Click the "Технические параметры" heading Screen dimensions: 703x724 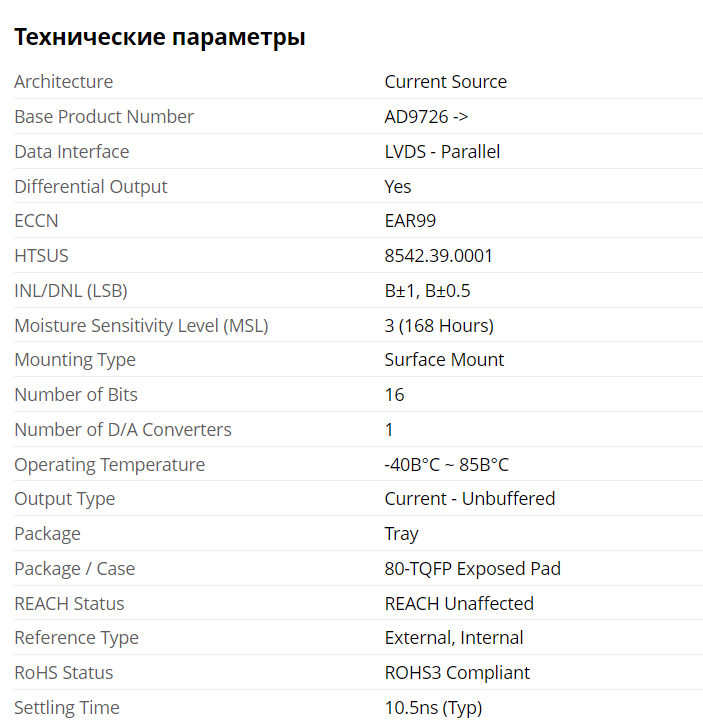(x=160, y=38)
